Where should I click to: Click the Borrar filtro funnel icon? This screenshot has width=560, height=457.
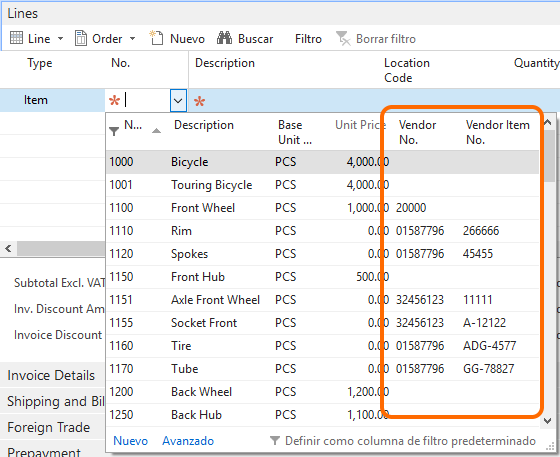click(x=343, y=38)
